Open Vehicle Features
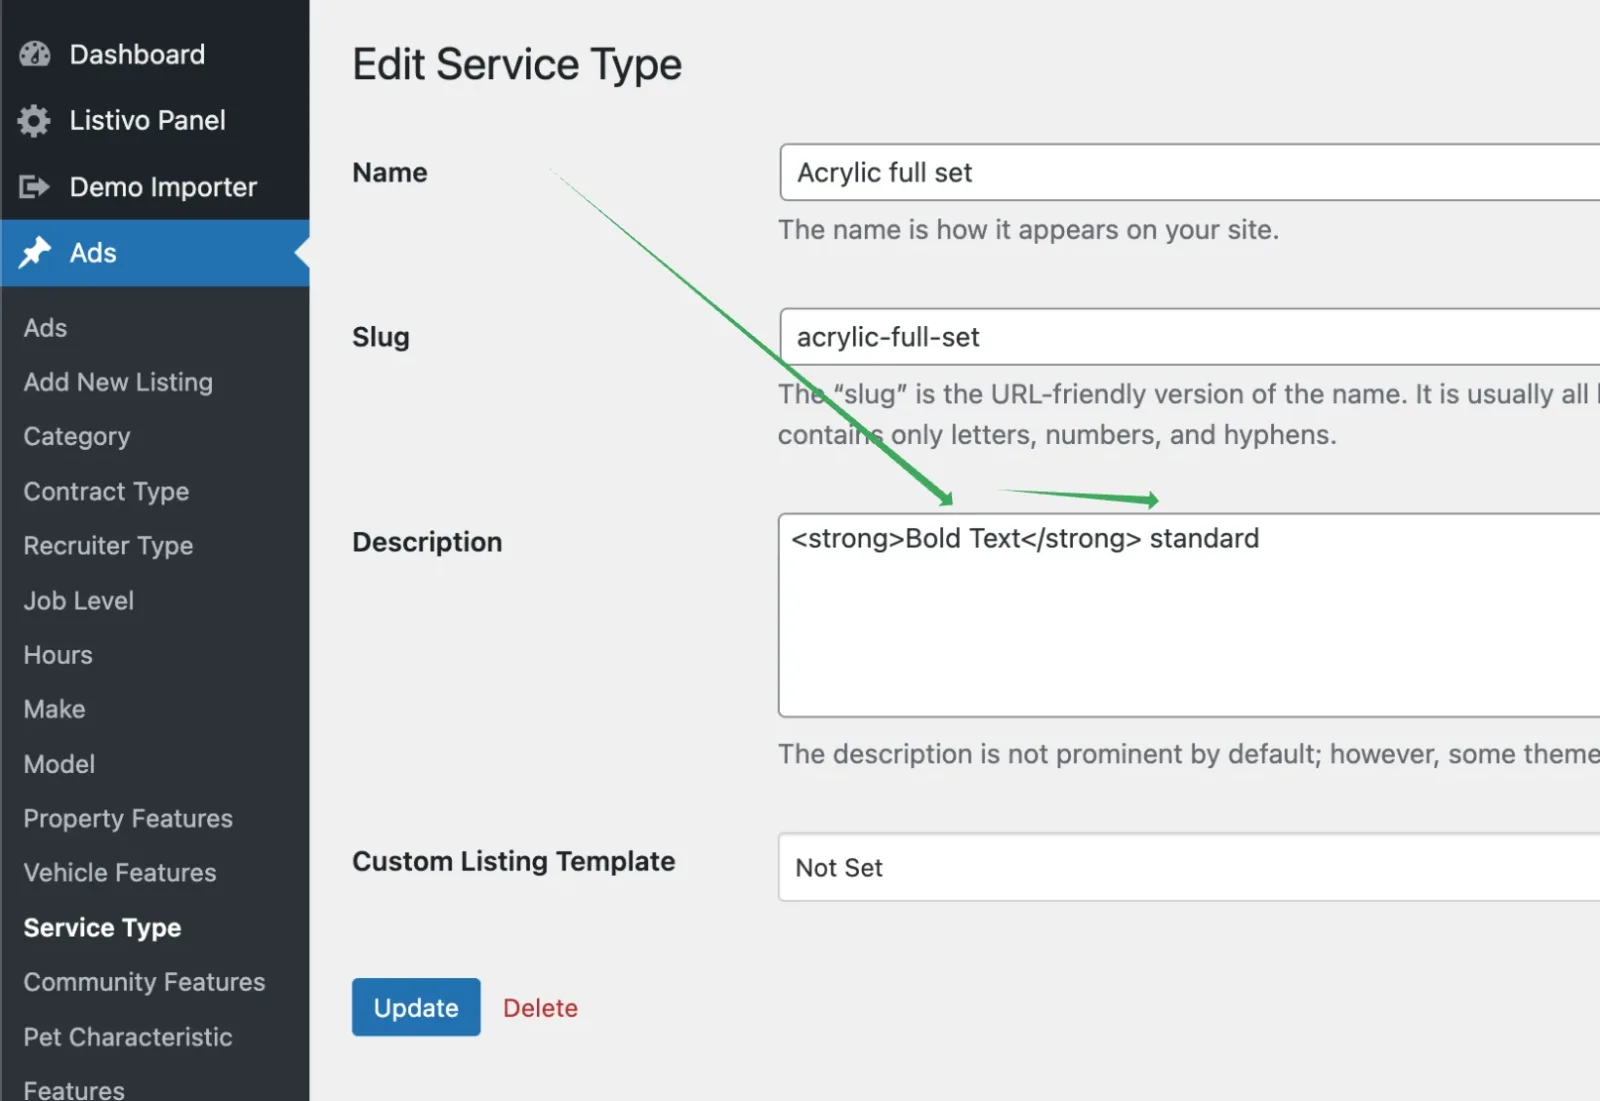The height and width of the screenshot is (1101, 1600). click(x=120, y=872)
